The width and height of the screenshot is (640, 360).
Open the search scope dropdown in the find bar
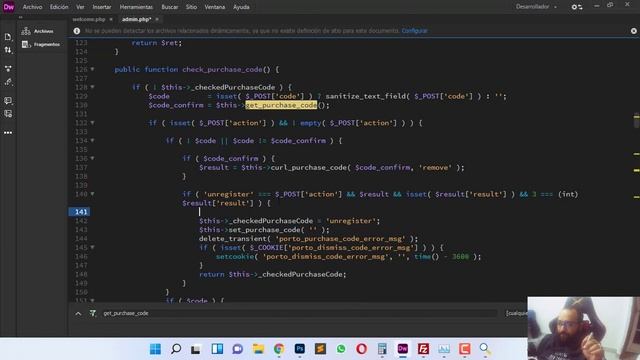pyautogui.click(x=516, y=313)
